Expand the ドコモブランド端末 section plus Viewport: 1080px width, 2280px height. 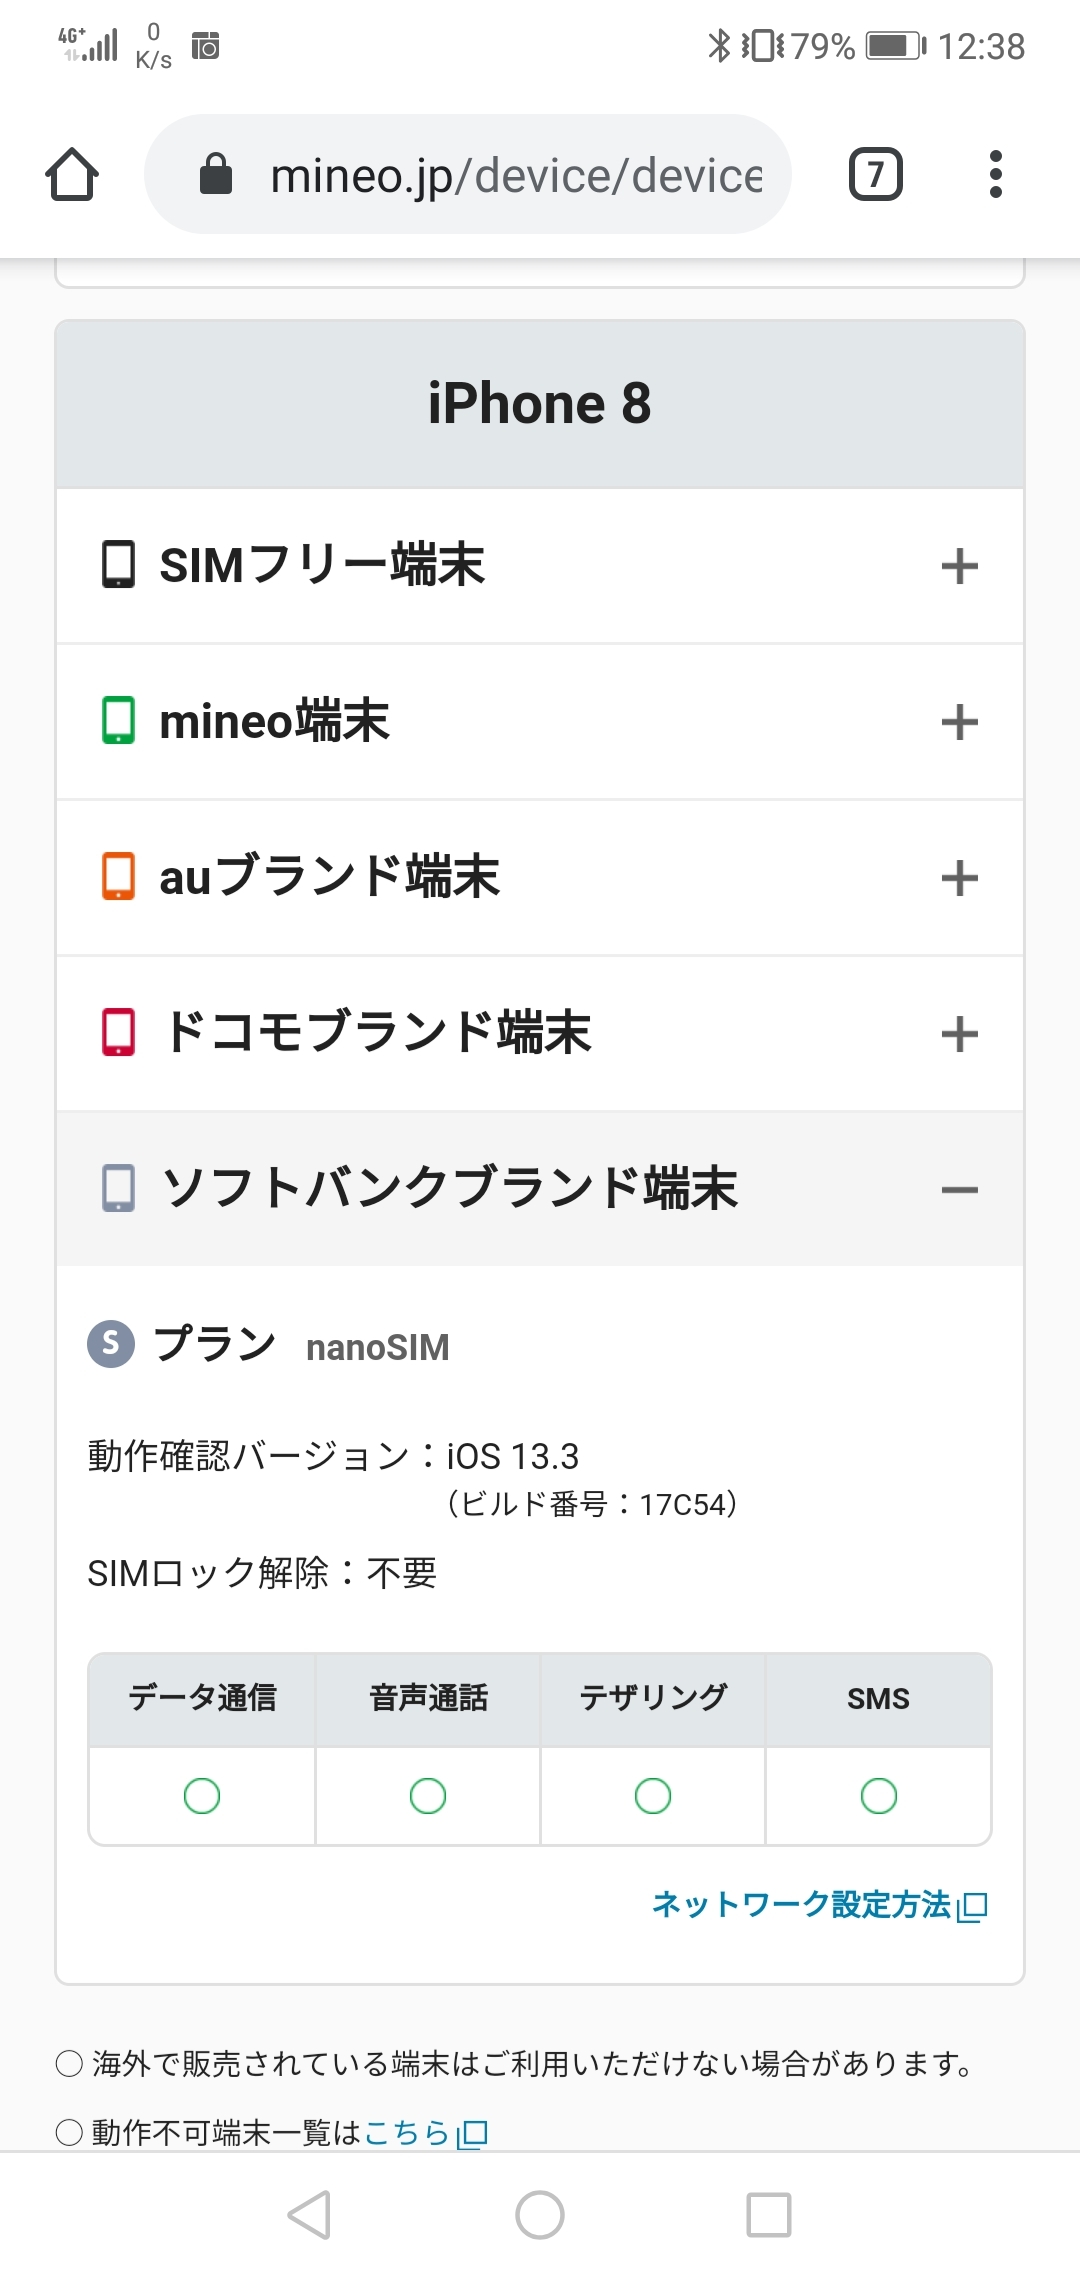[959, 1034]
